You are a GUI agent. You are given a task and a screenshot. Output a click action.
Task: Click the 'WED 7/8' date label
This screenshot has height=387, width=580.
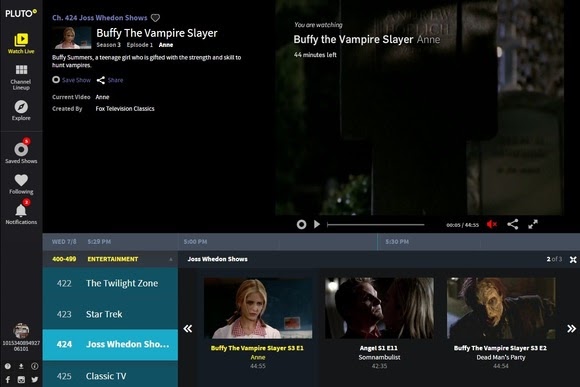click(64, 242)
